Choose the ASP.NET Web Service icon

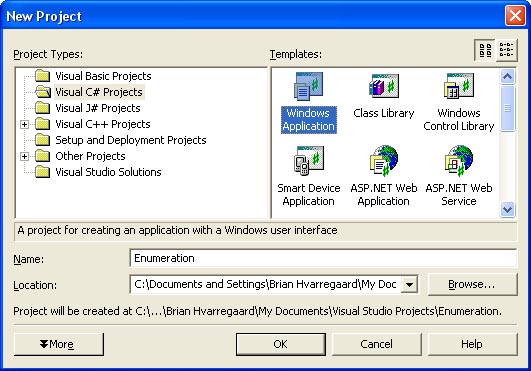point(459,161)
